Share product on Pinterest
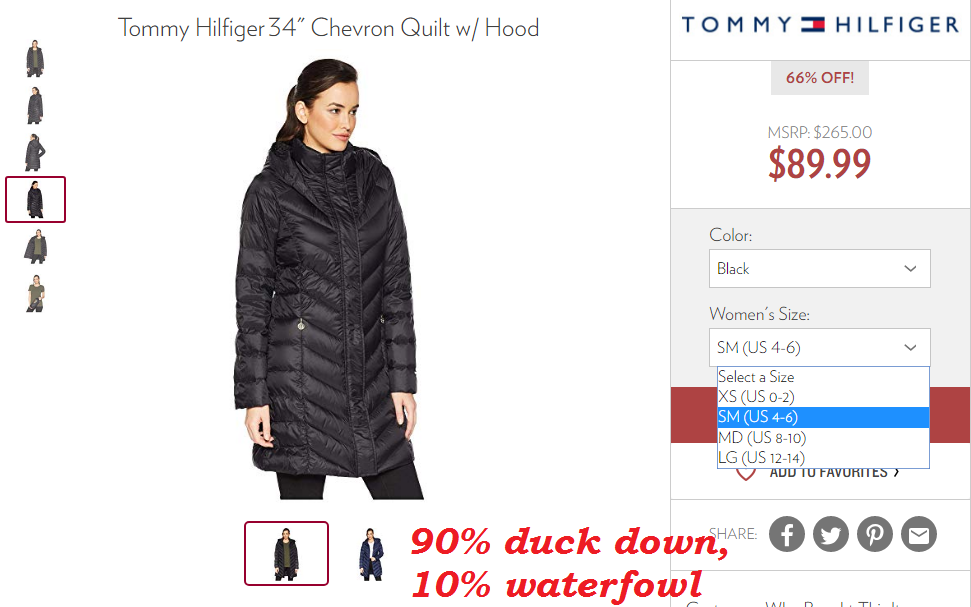The image size is (971, 607). point(874,534)
